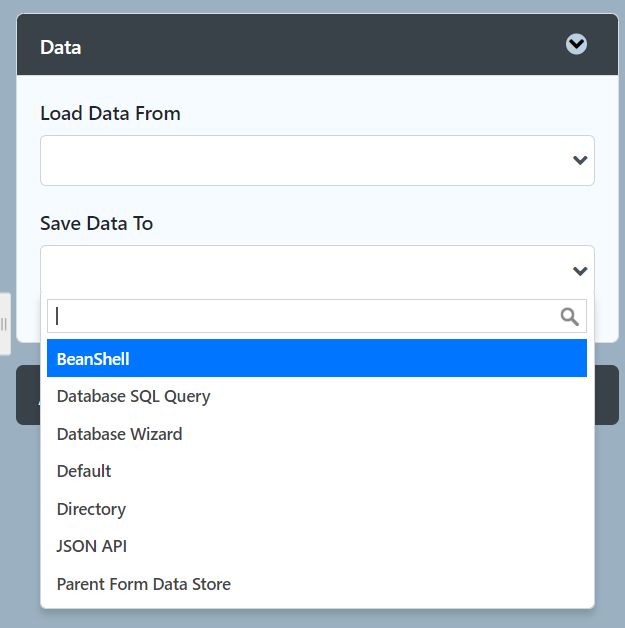Click the Save Data To label
625x628 pixels.
coord(96,223)
